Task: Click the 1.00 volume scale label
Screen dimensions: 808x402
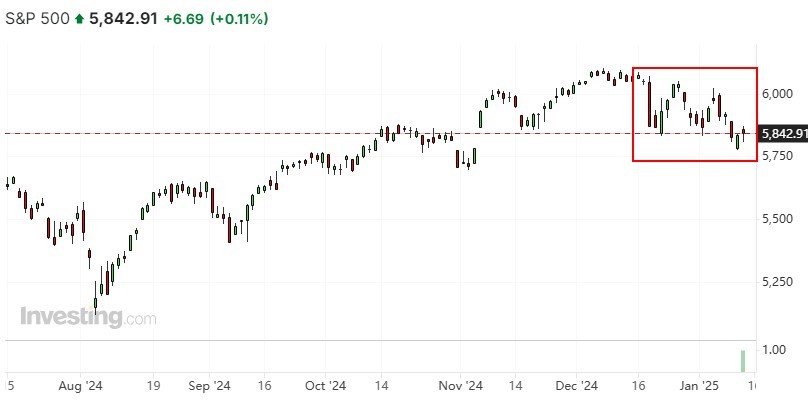Action: (x=772, y=350)
